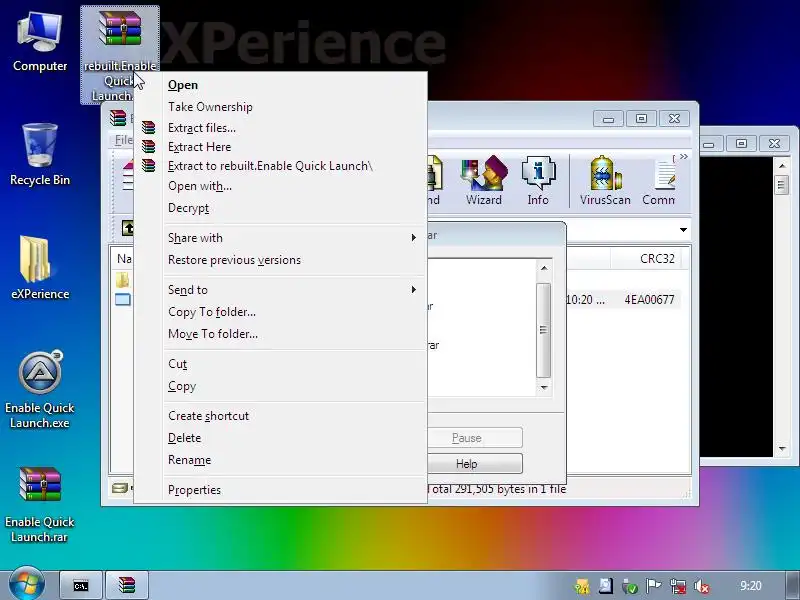Click the taskbar clock showing 9:20
The width and height of the screenshot is (800, 600).
[x=751, y=586]
